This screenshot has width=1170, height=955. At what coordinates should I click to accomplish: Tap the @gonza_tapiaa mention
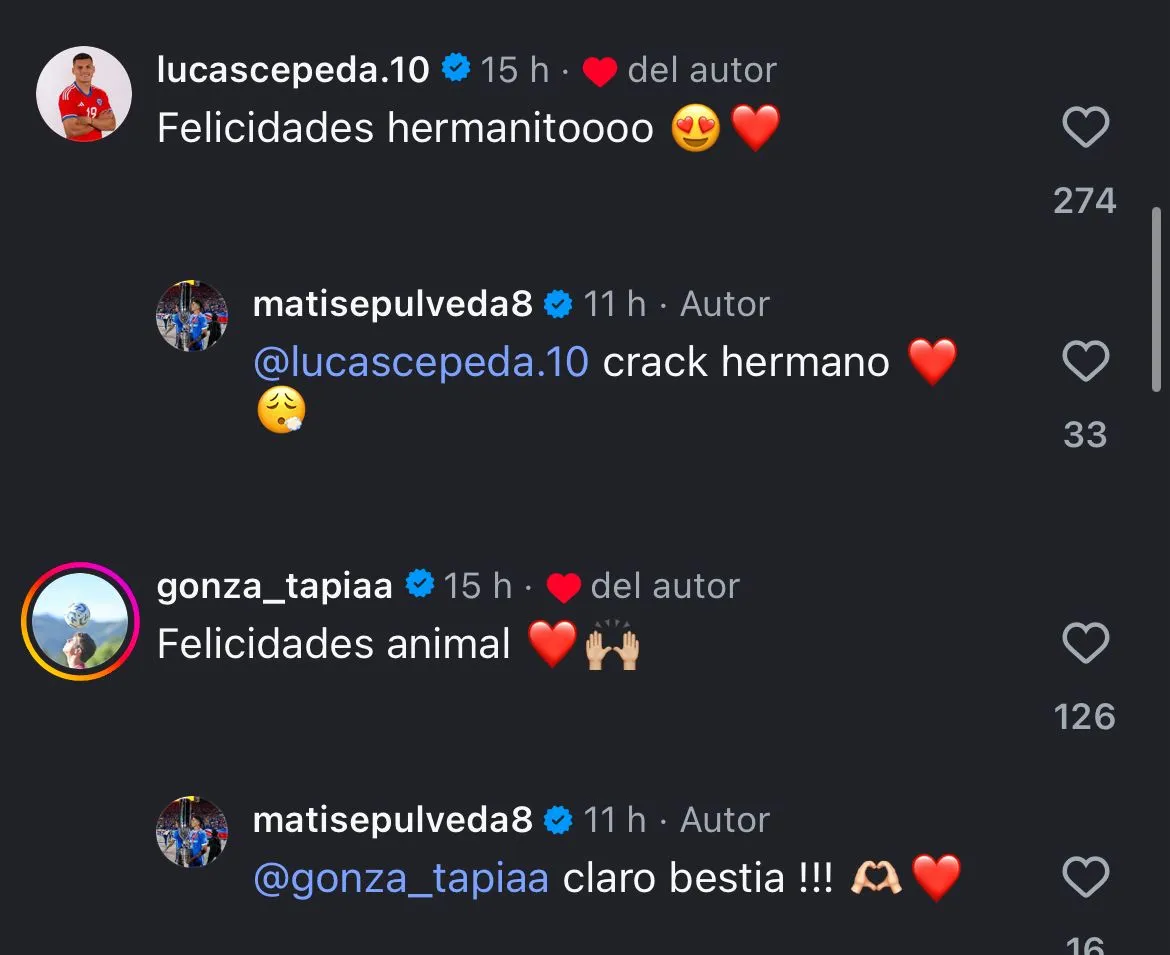[401, 878]
